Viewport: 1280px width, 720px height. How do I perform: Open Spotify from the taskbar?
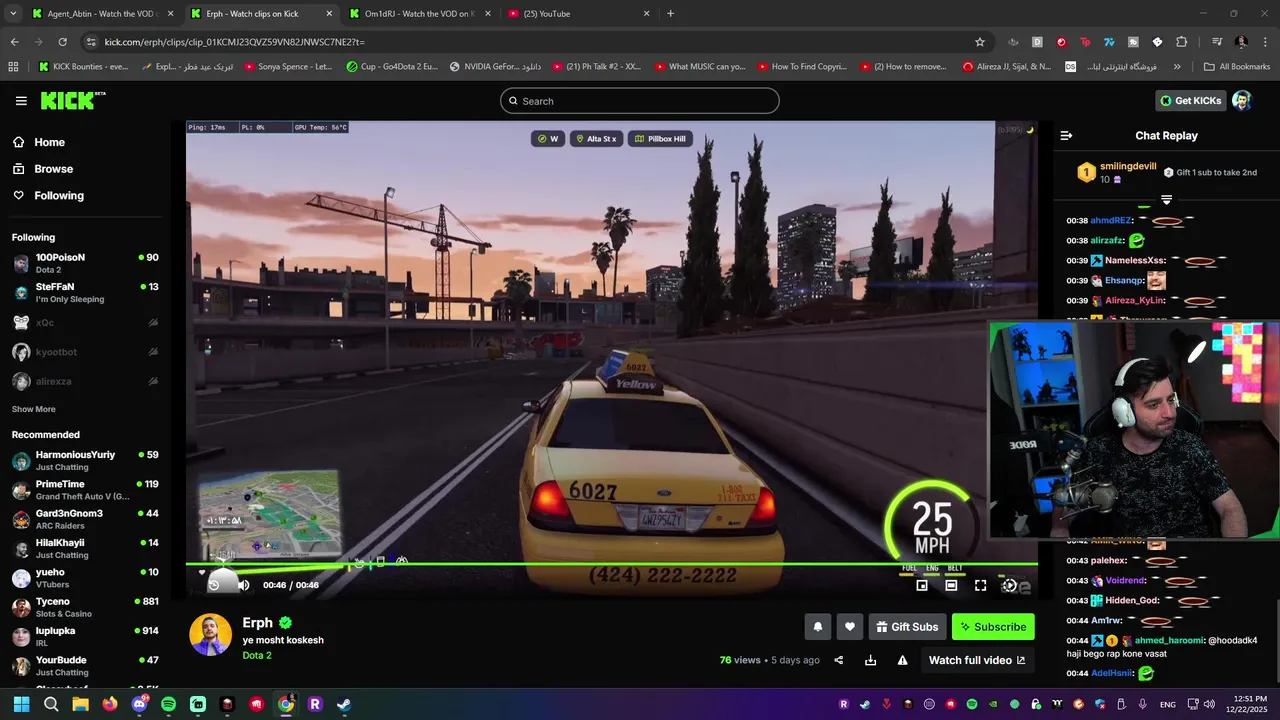(x=168, y=704)
